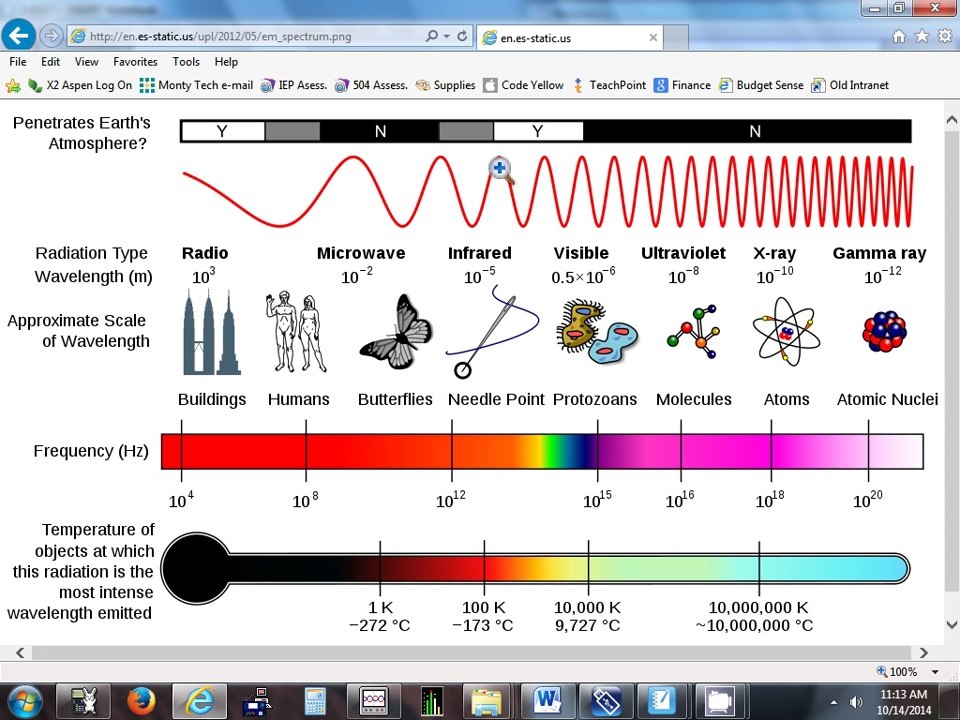The width and height of the screenshot is (960, 720).
Task: Click the Atomic Nuclei image
Action: (x=884, y=331)
